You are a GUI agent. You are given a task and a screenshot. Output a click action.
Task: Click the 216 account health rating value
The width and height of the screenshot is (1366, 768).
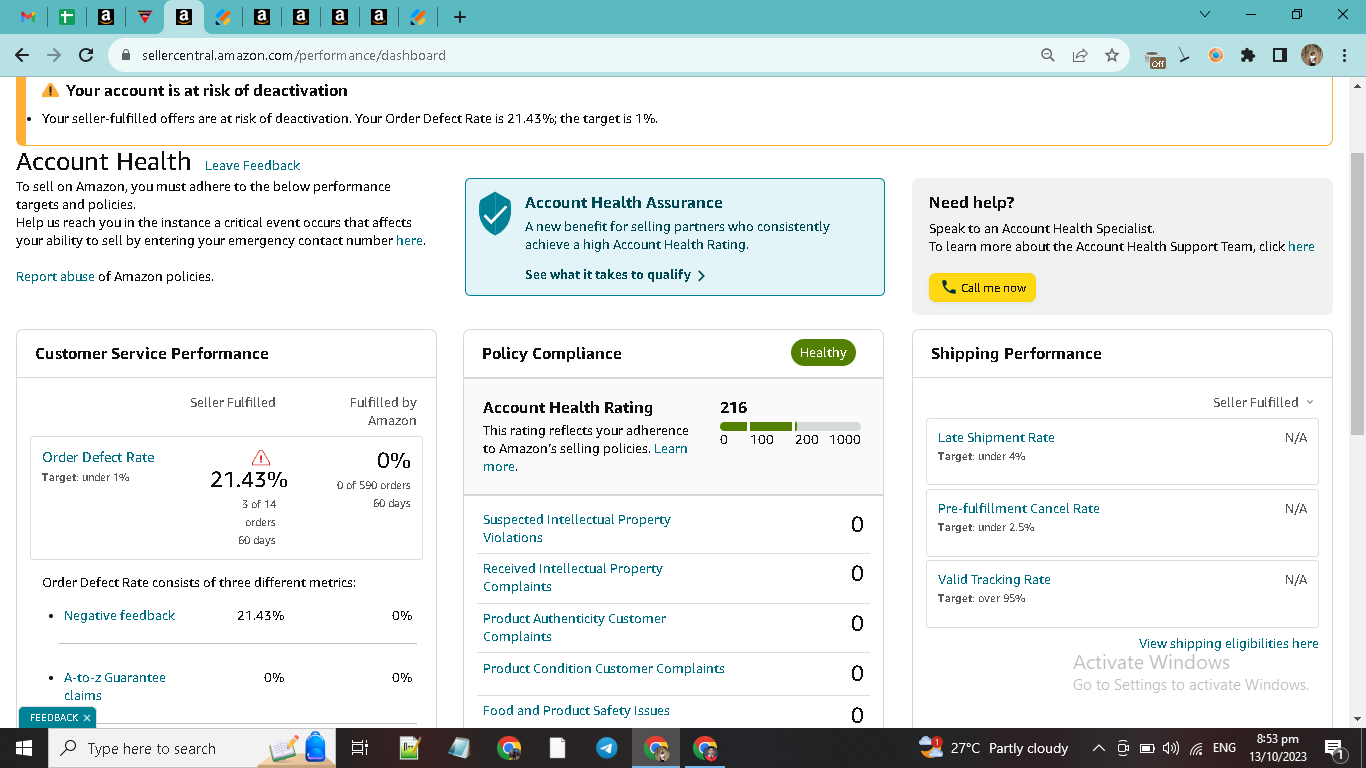[734, 407]
